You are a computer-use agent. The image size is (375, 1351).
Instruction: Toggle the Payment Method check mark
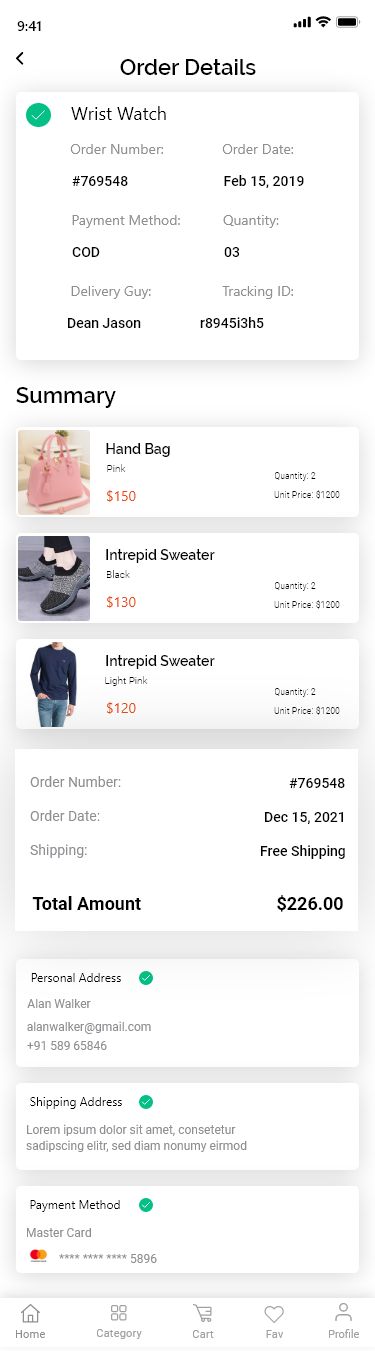pyautogui.click(x=146, y=1205)
